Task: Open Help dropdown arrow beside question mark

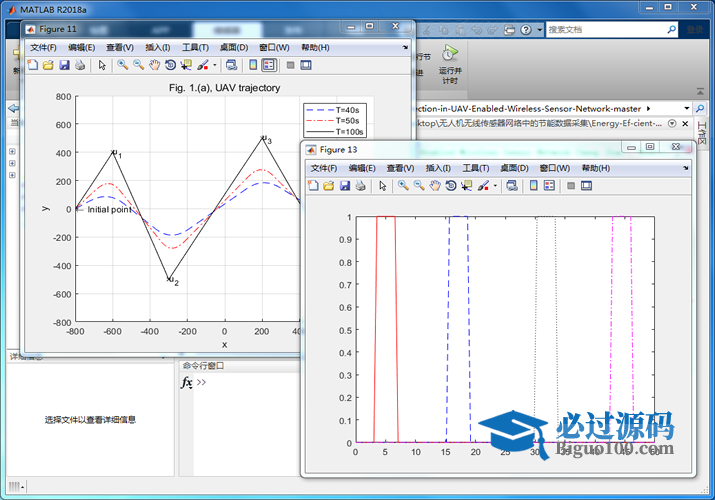Action: click(540, 30)
